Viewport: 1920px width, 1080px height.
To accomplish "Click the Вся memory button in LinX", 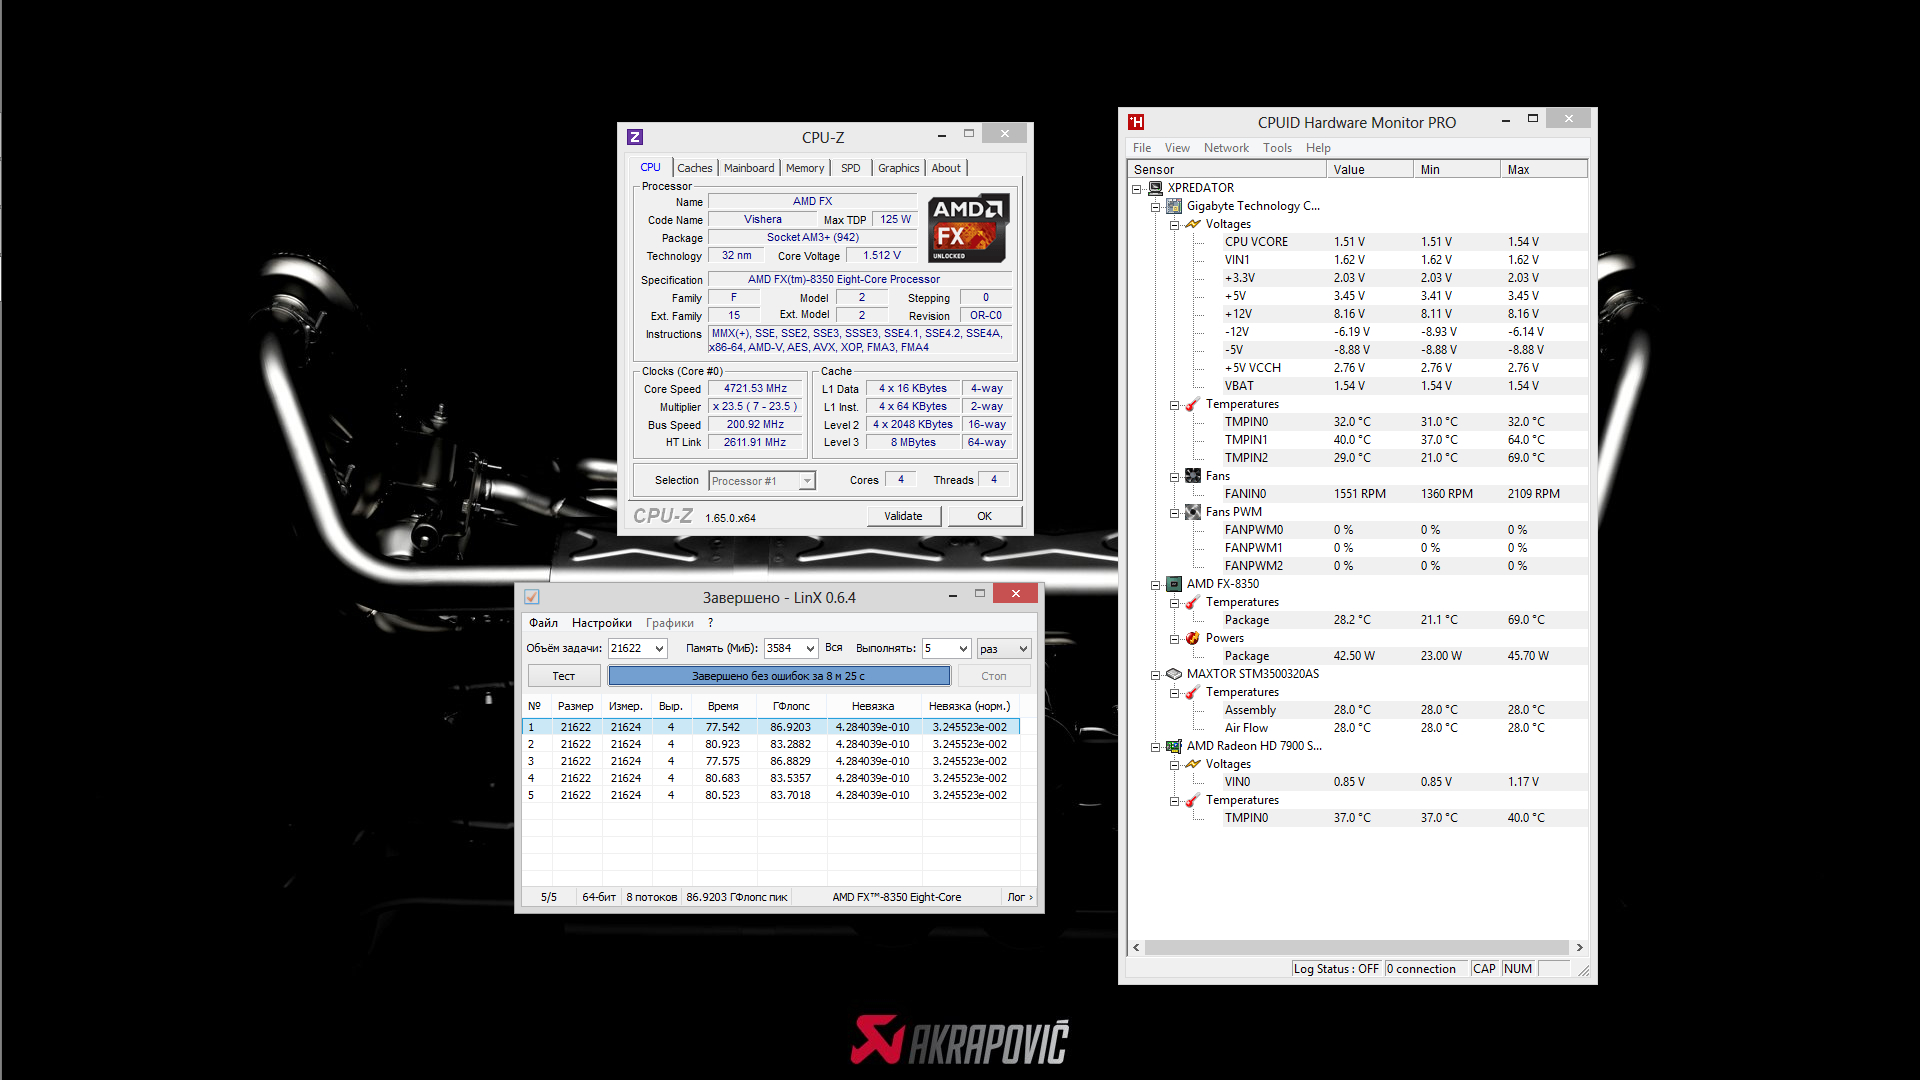I will click(x=834, y=648).
